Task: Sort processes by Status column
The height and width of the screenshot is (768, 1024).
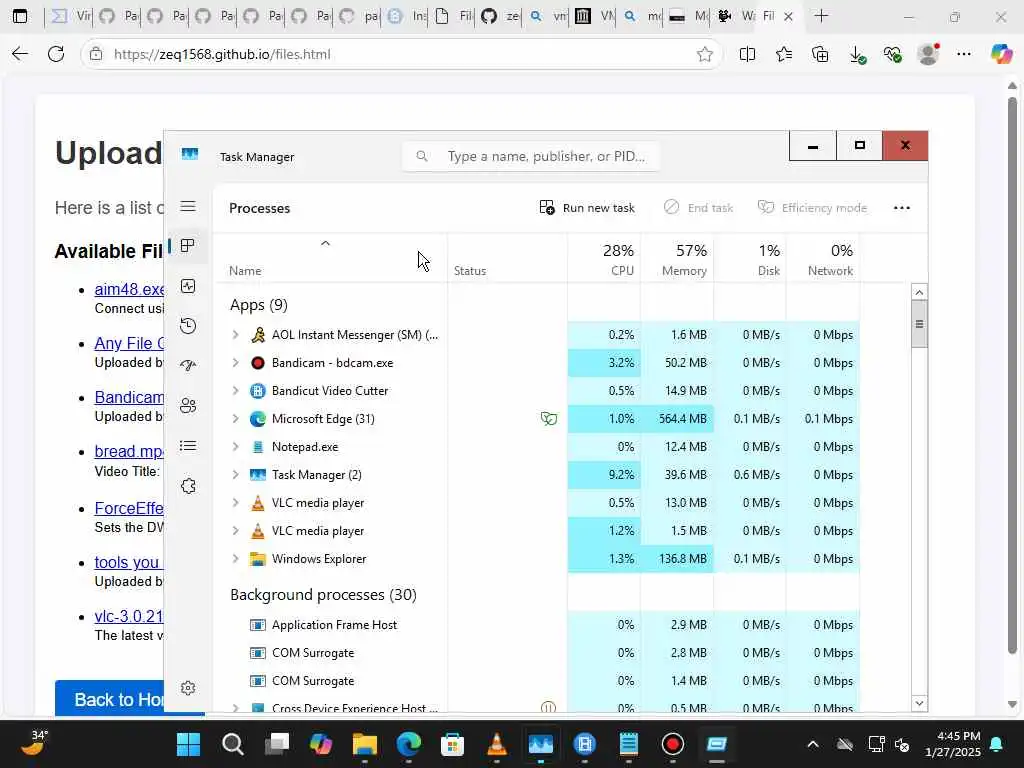Action: click(x=507, y=259)
